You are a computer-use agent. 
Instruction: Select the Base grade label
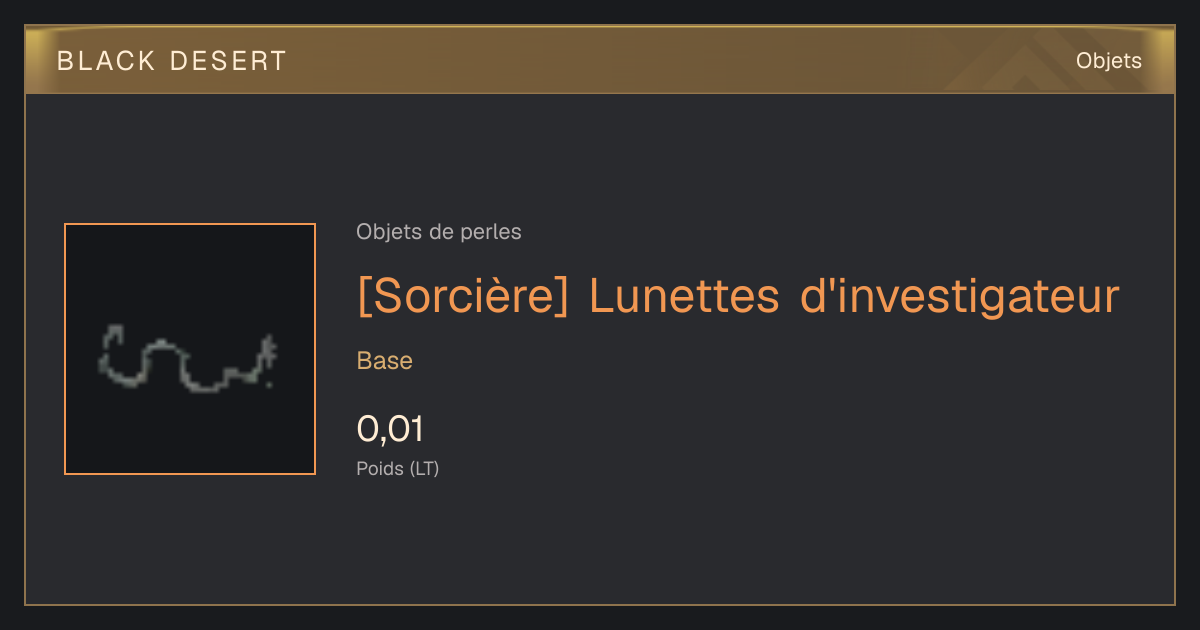(x=385, y=361)
